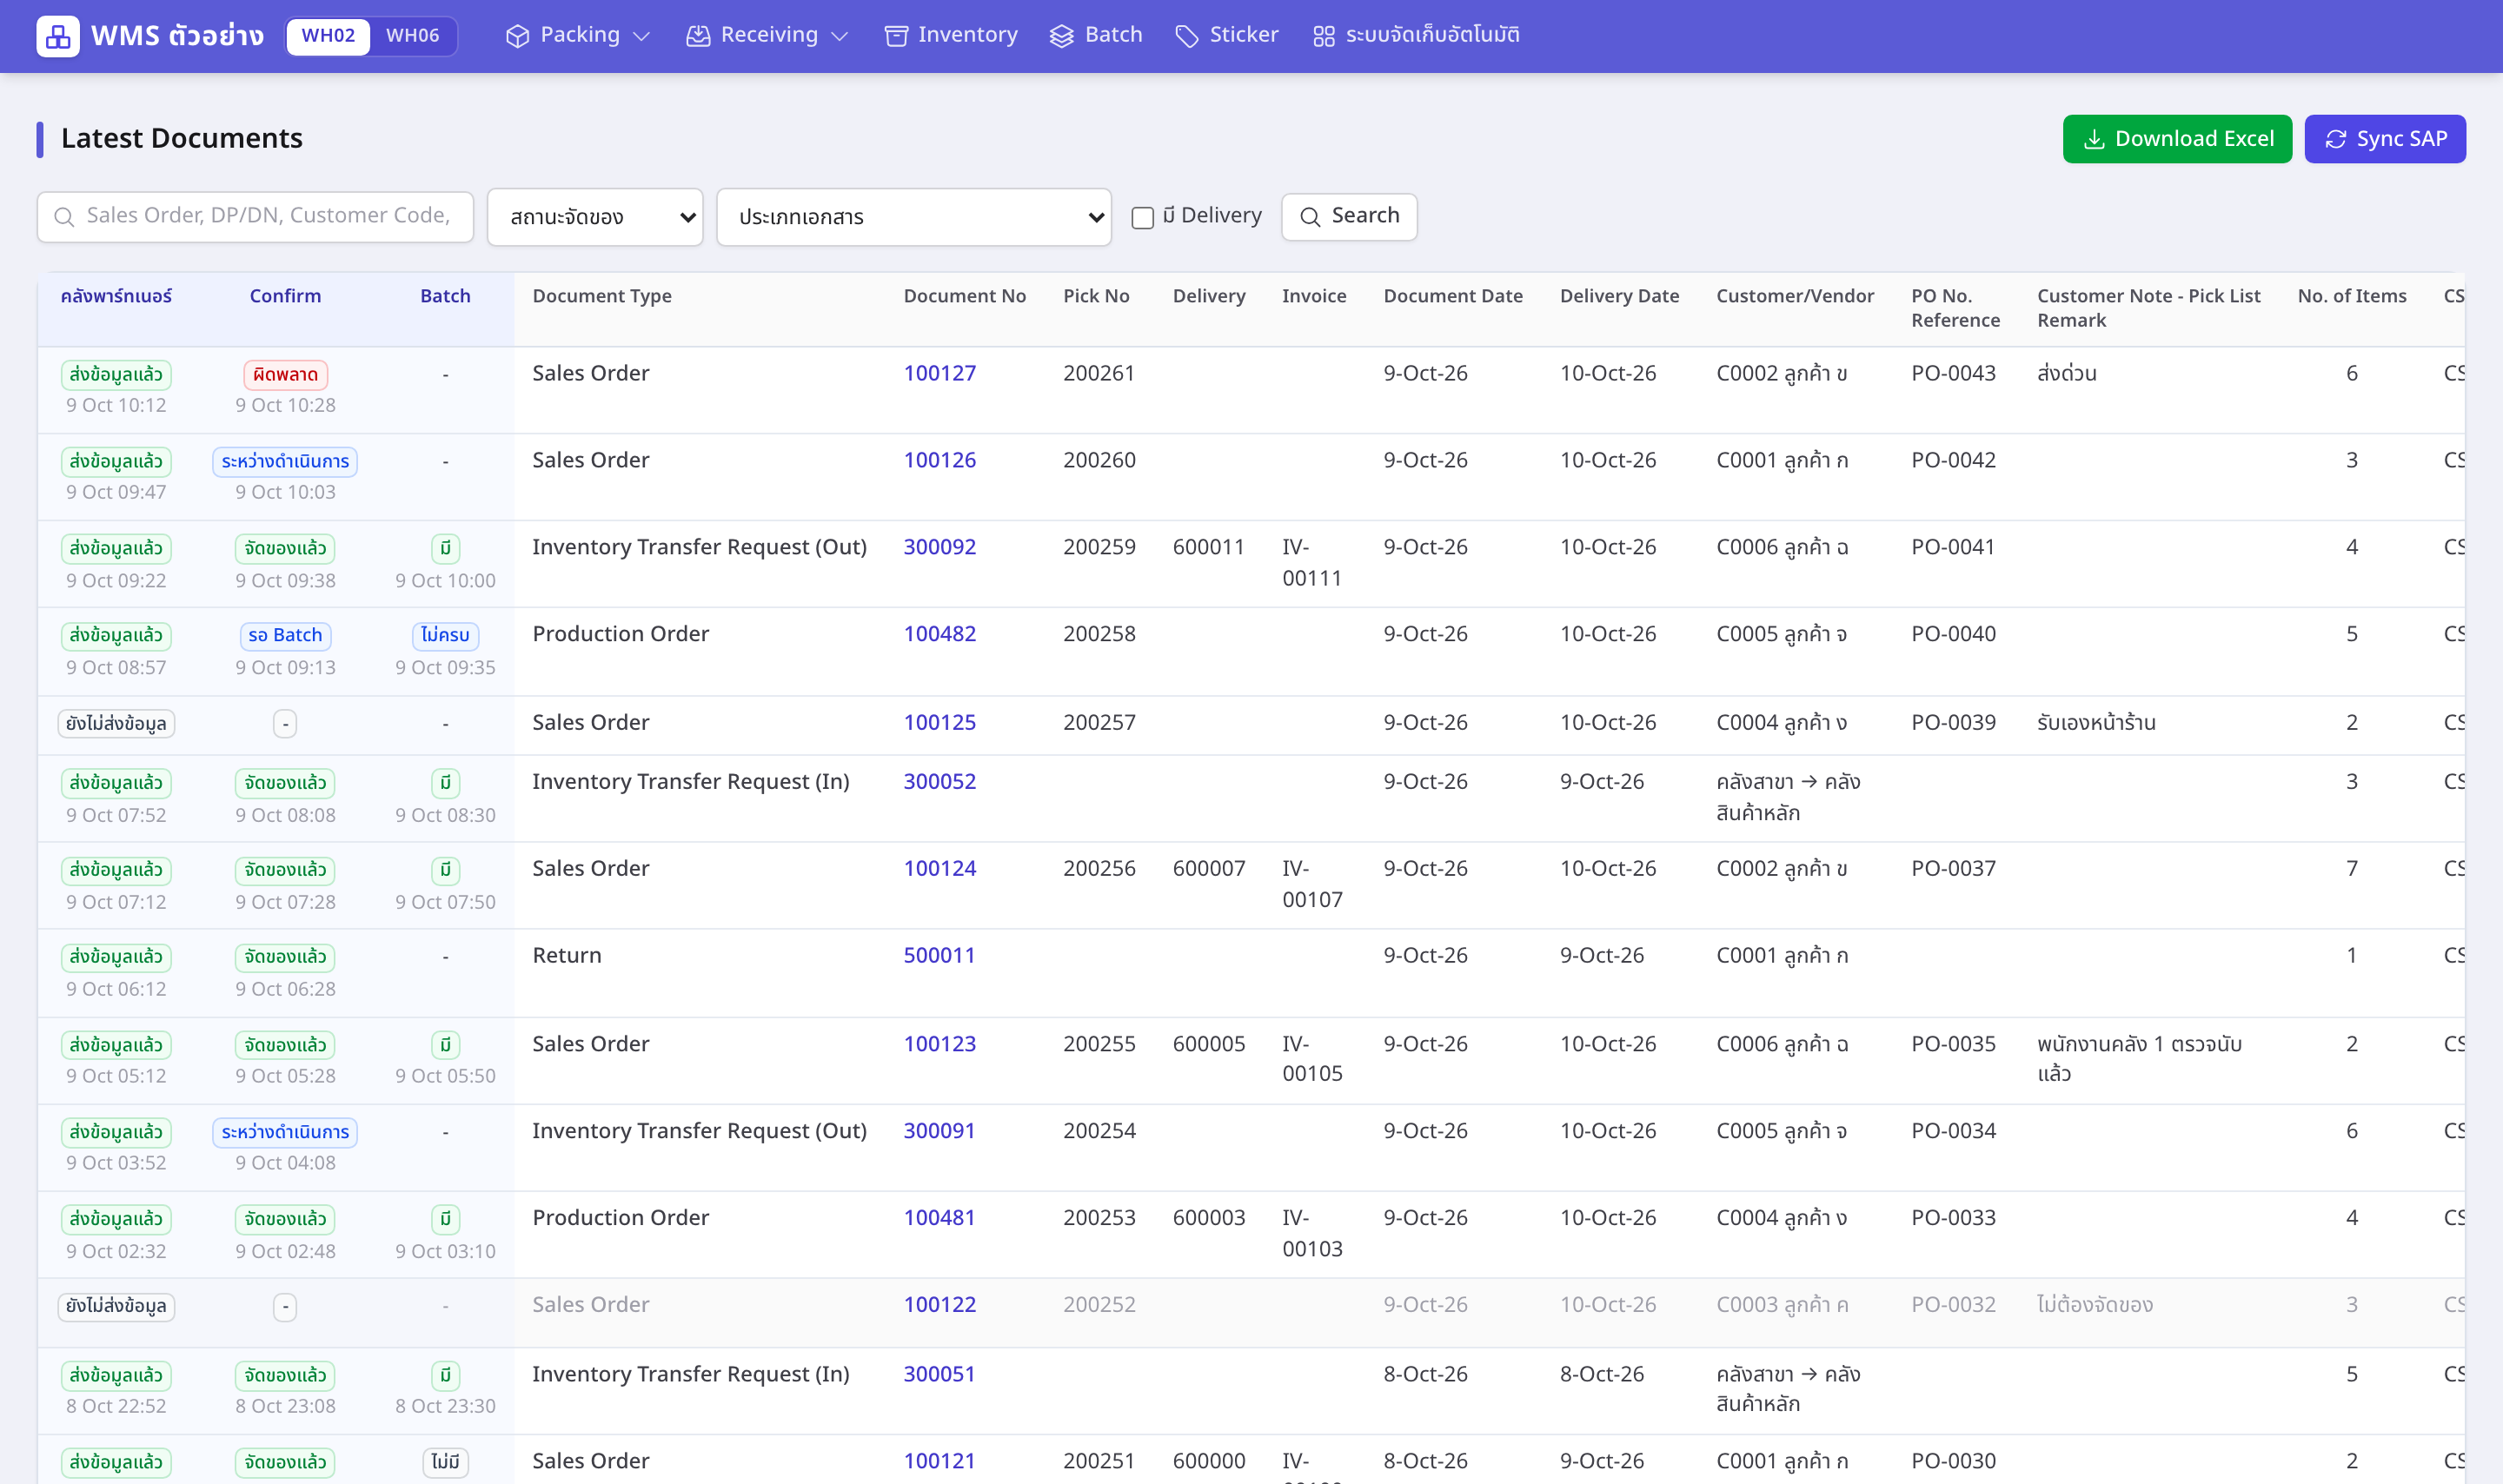Click the Sticker tag icon
Viewport: 2503px width, 1484px height.
click(x=1187, y=36)
